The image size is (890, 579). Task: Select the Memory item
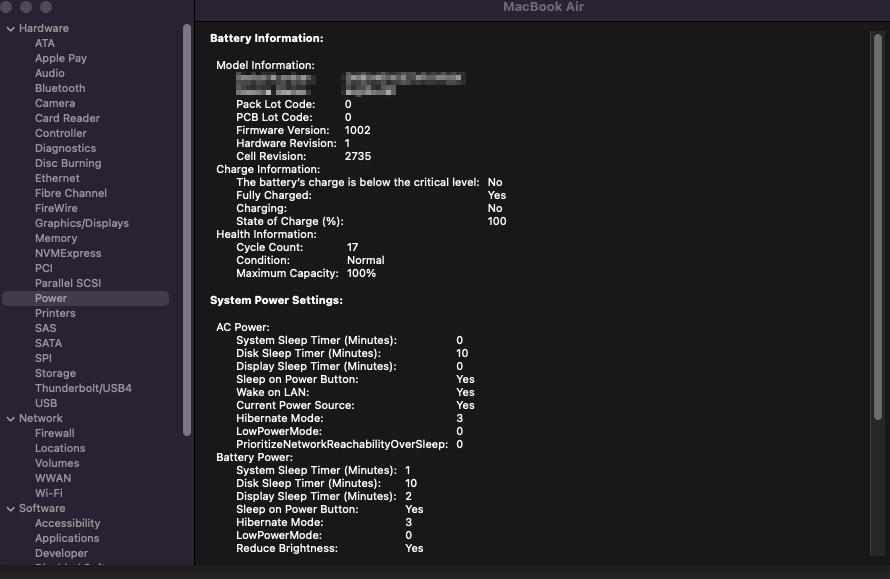[x=56, y=238]
